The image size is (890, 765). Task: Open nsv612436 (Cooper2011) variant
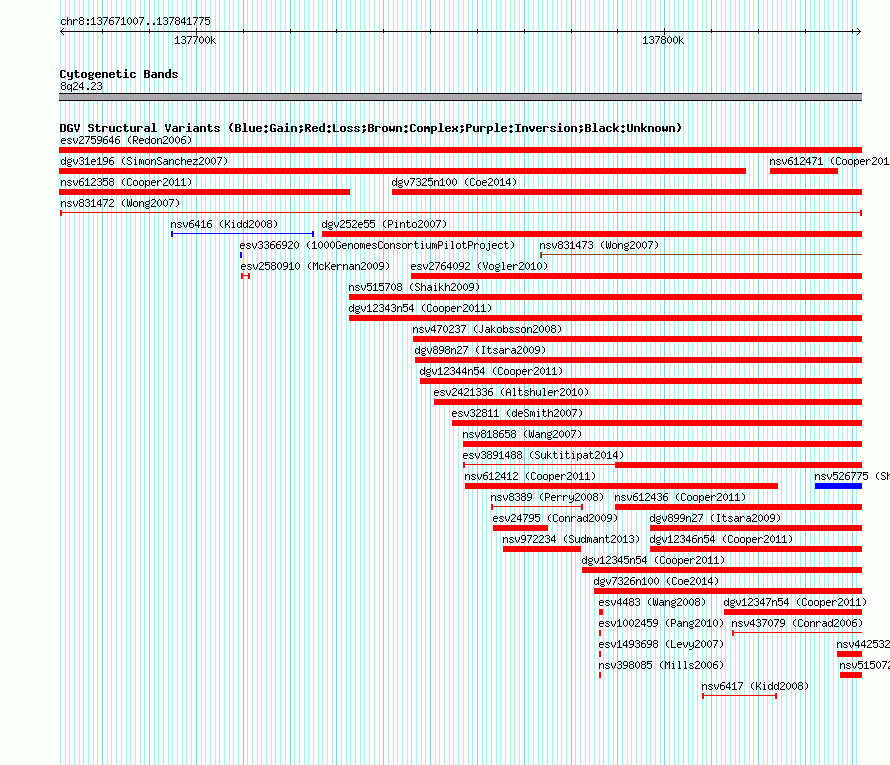coord(680,497)
